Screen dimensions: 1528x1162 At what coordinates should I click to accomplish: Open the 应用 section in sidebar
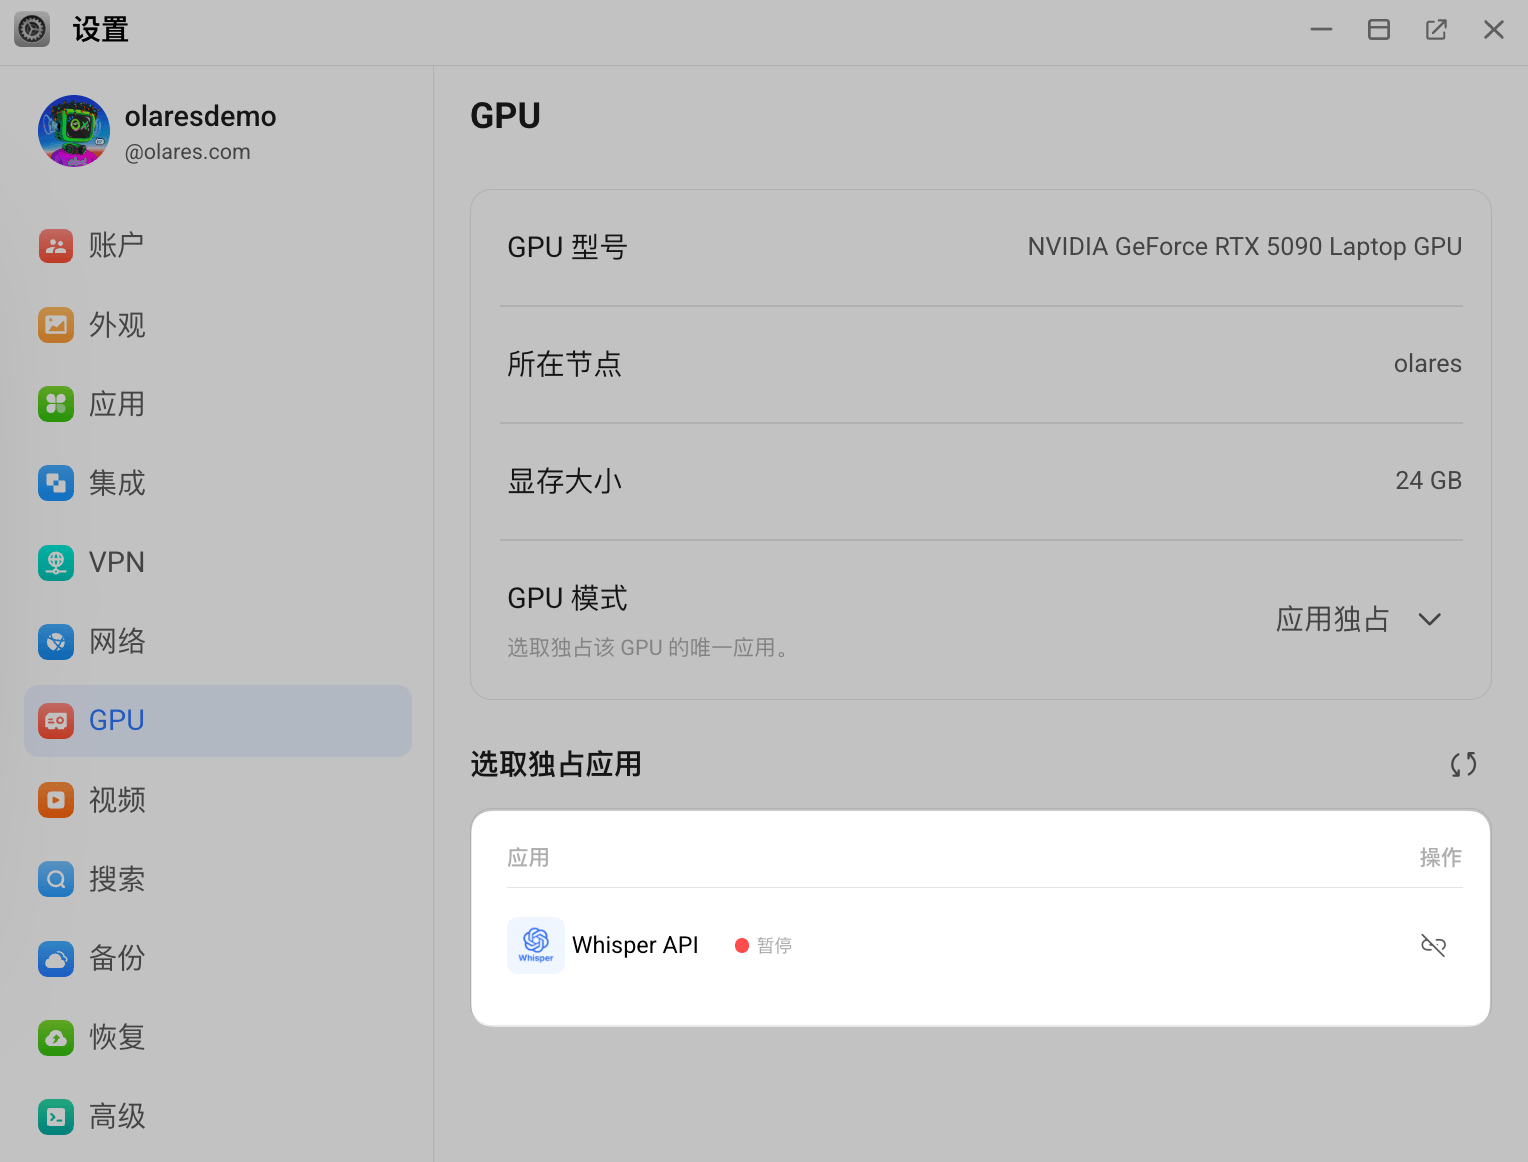pyautogui.click(x=117, y=404)
